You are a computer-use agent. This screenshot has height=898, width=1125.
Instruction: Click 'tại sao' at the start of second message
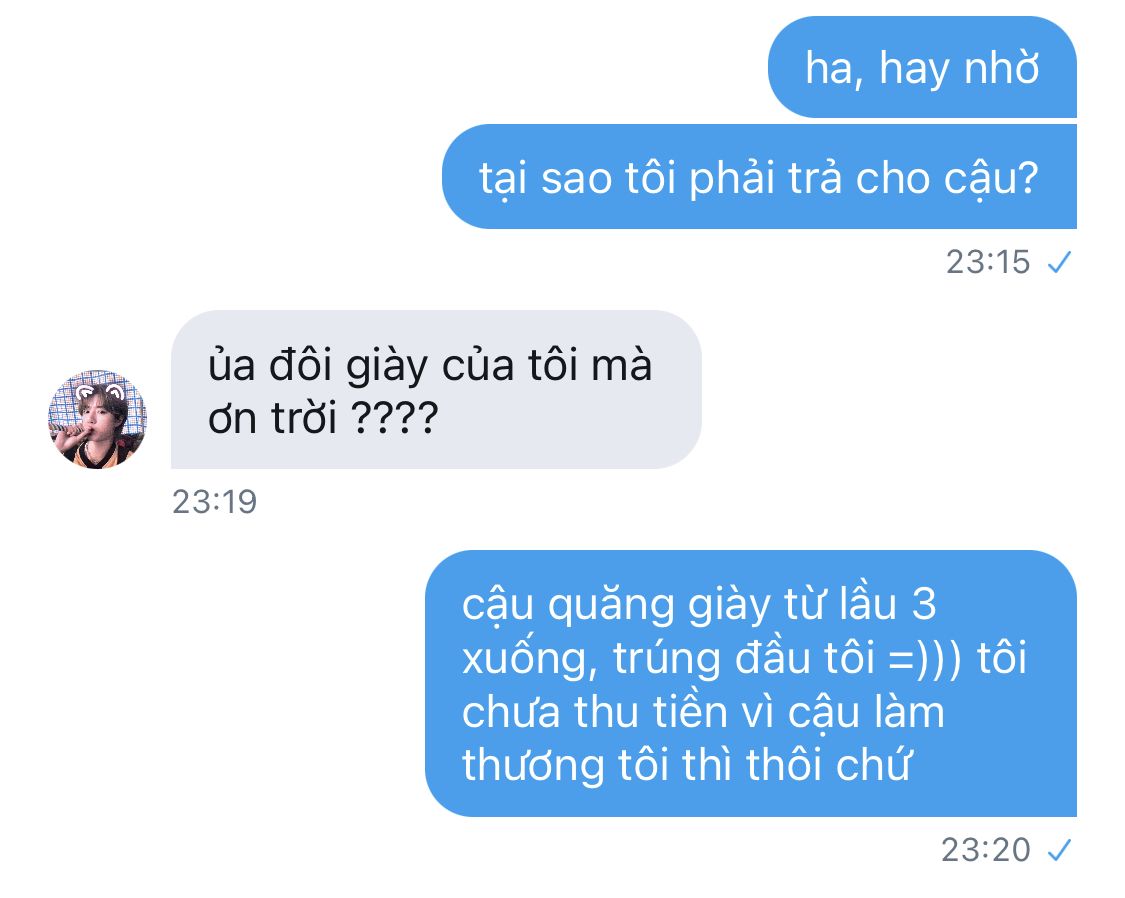point(545,179)
